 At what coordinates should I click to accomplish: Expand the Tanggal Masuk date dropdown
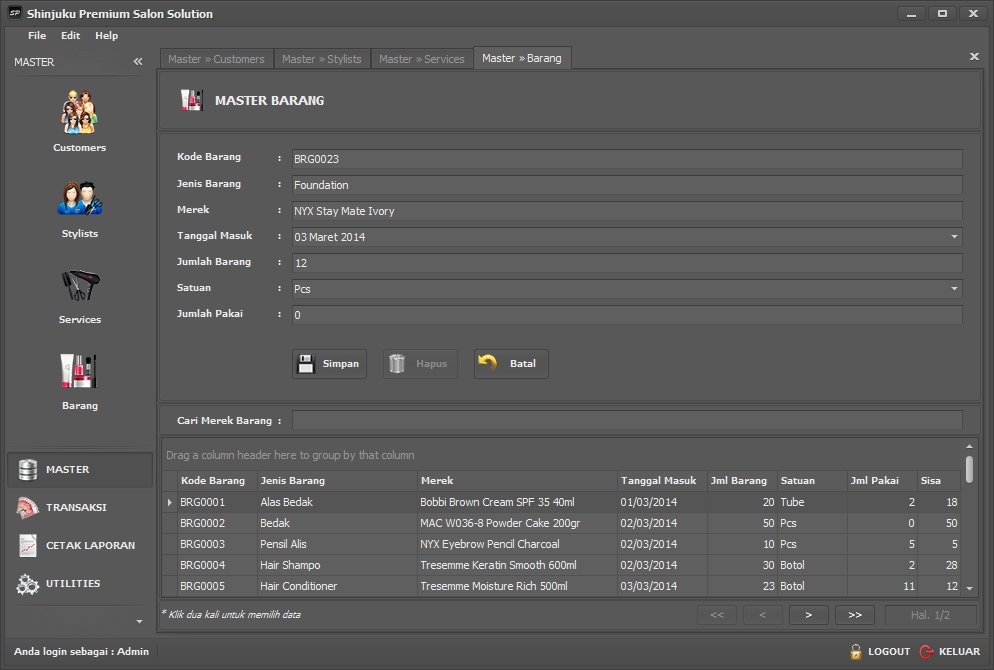coord(954,237)
